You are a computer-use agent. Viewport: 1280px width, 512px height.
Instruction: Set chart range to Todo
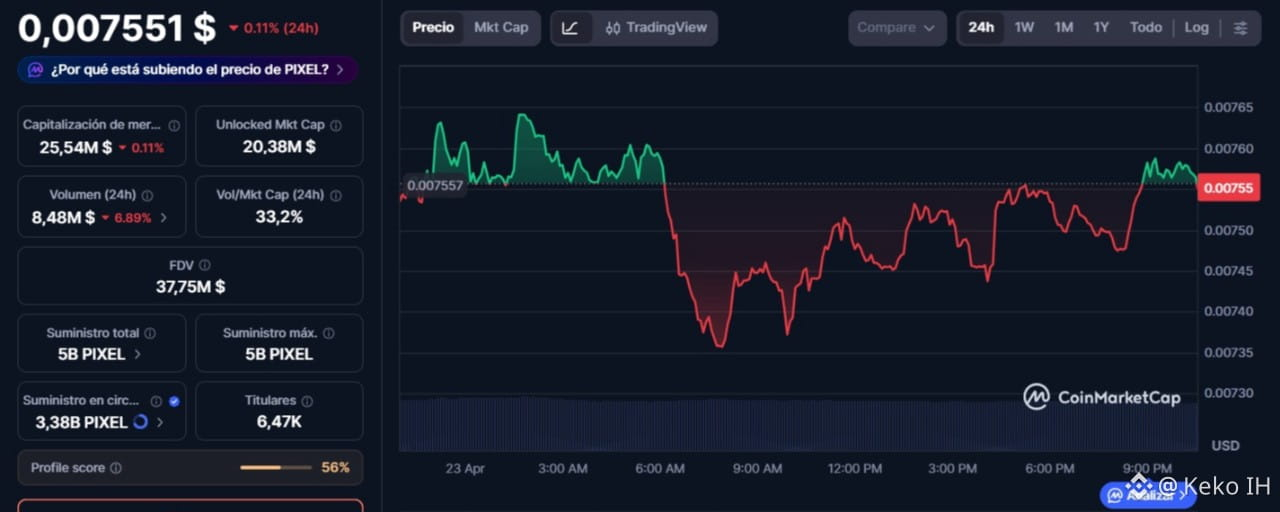coord(1146,28)
